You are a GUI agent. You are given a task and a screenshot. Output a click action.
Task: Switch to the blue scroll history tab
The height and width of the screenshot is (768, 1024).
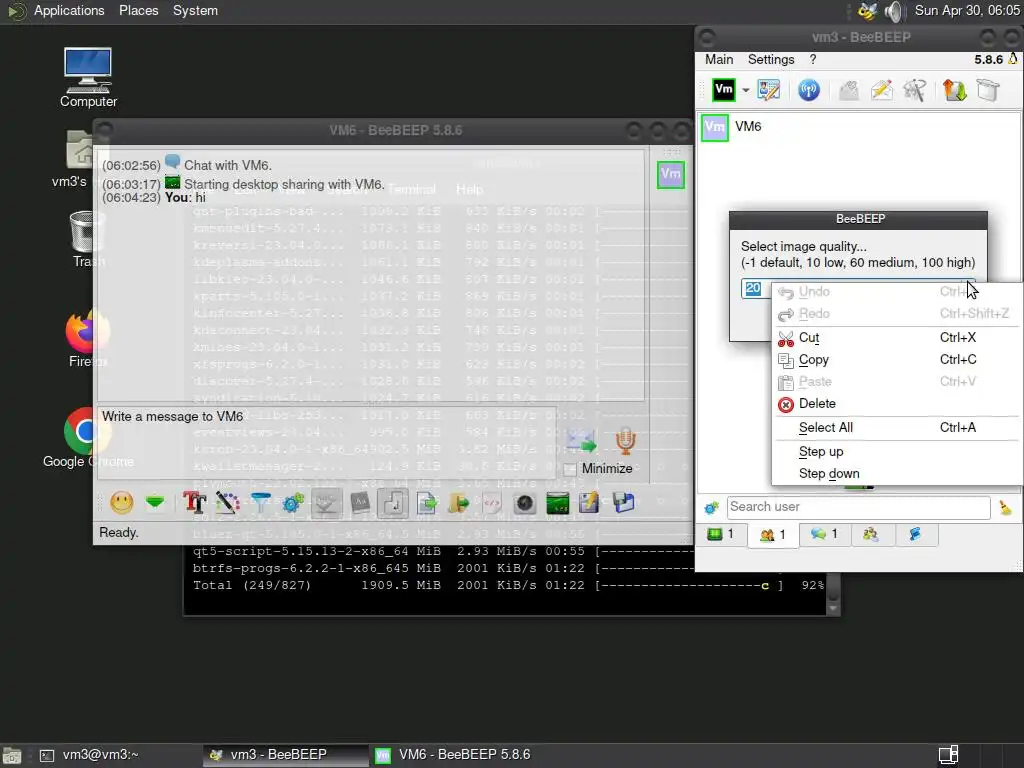[915, 534]
